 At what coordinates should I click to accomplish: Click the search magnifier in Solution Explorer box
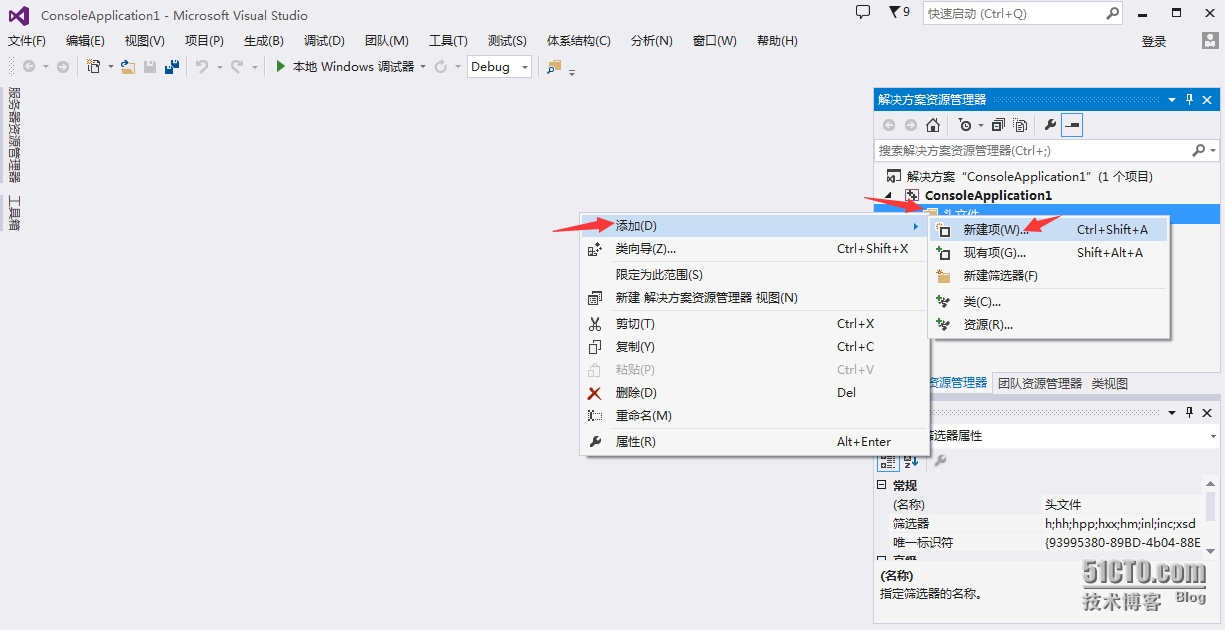point(1199,150)
